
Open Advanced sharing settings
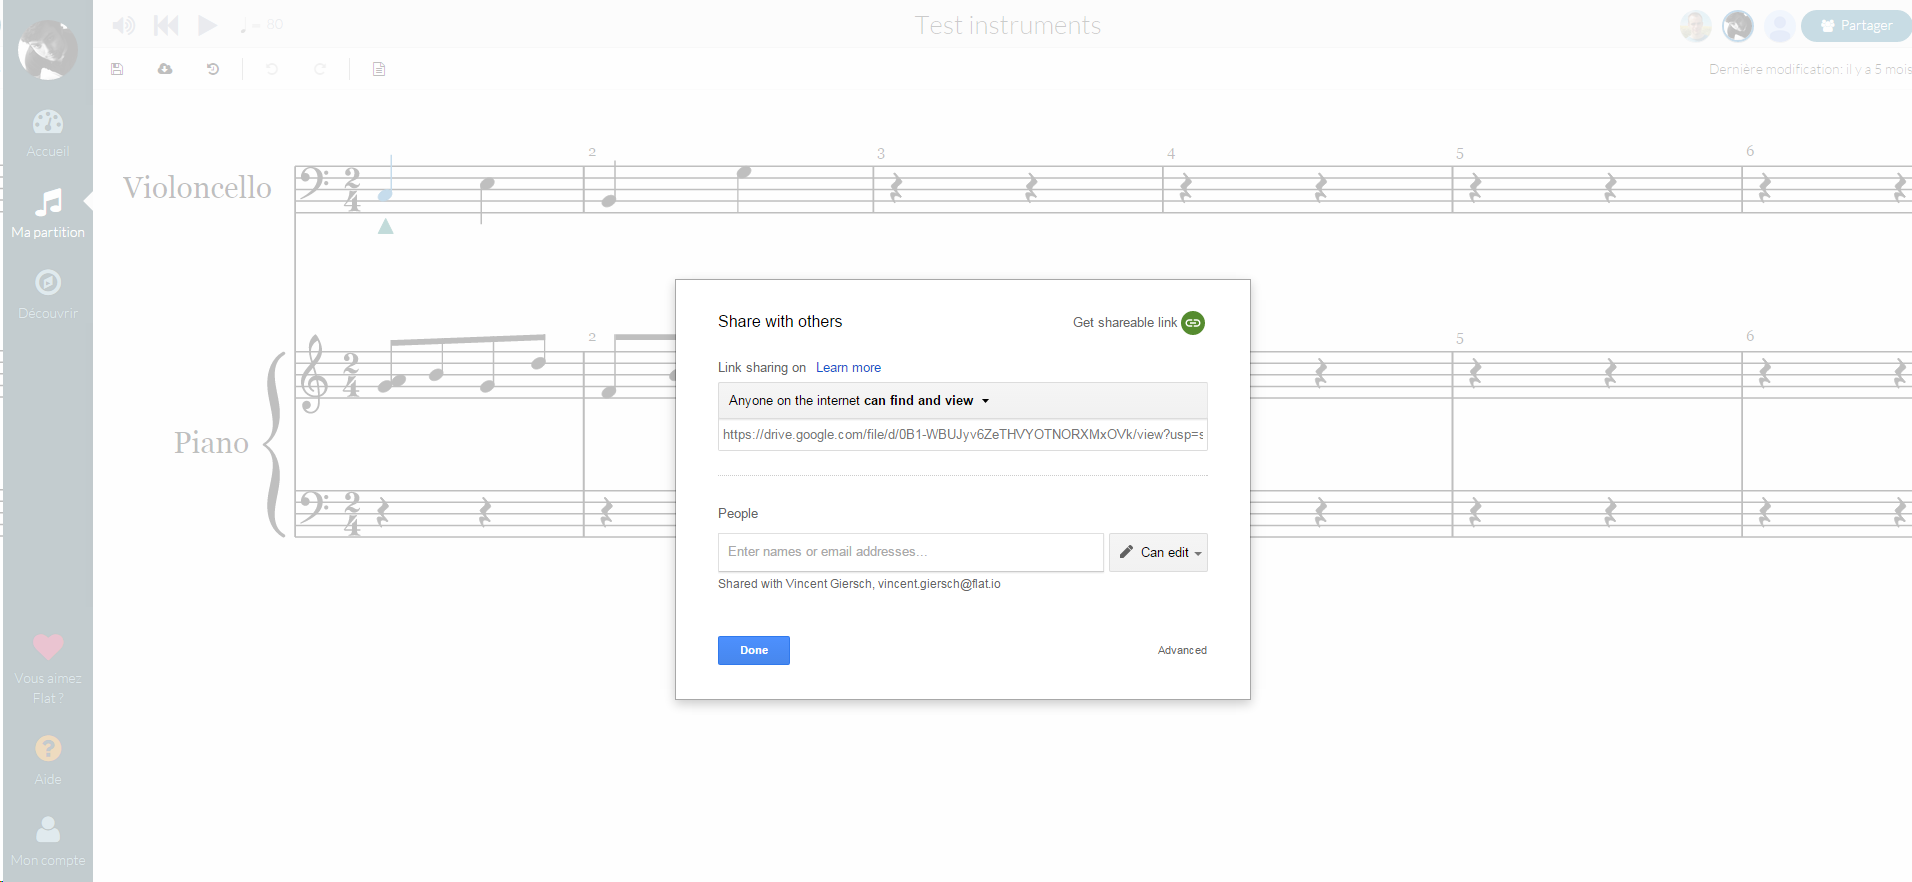[1182, 651]
